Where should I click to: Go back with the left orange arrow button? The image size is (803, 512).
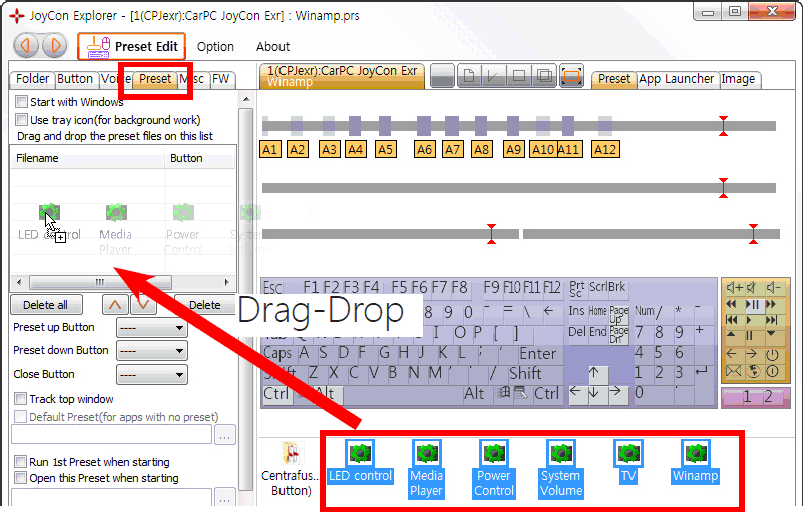coord(26,46)
